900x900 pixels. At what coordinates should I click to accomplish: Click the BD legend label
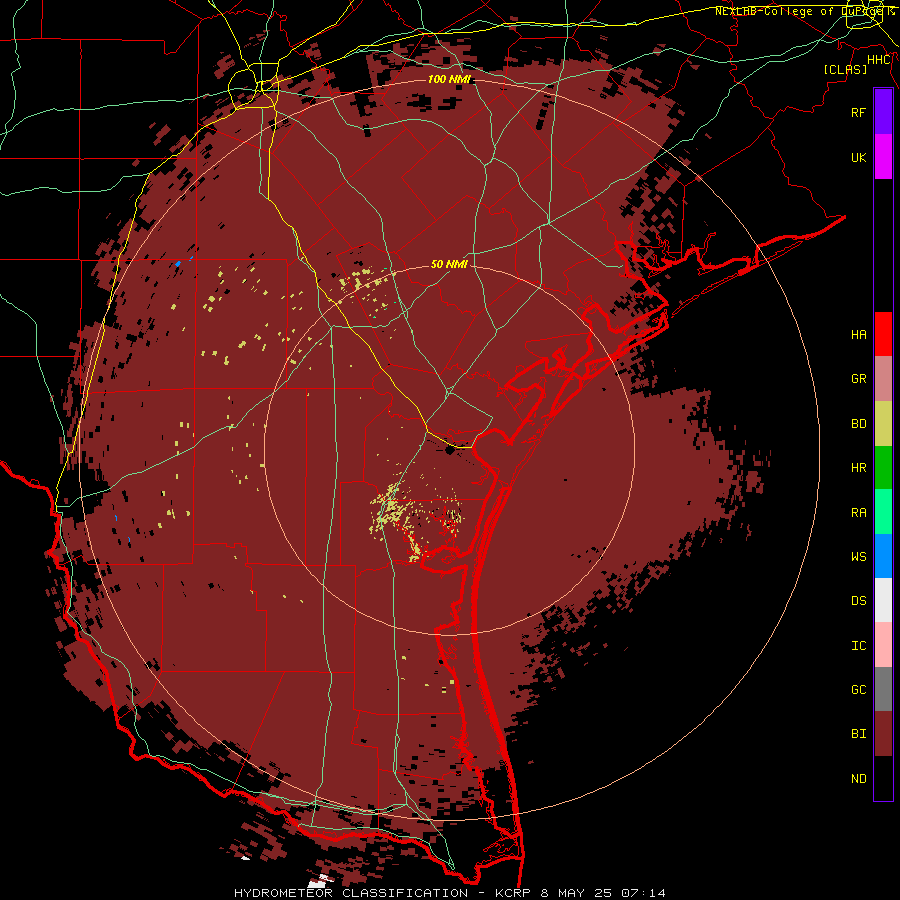point(859,424)
